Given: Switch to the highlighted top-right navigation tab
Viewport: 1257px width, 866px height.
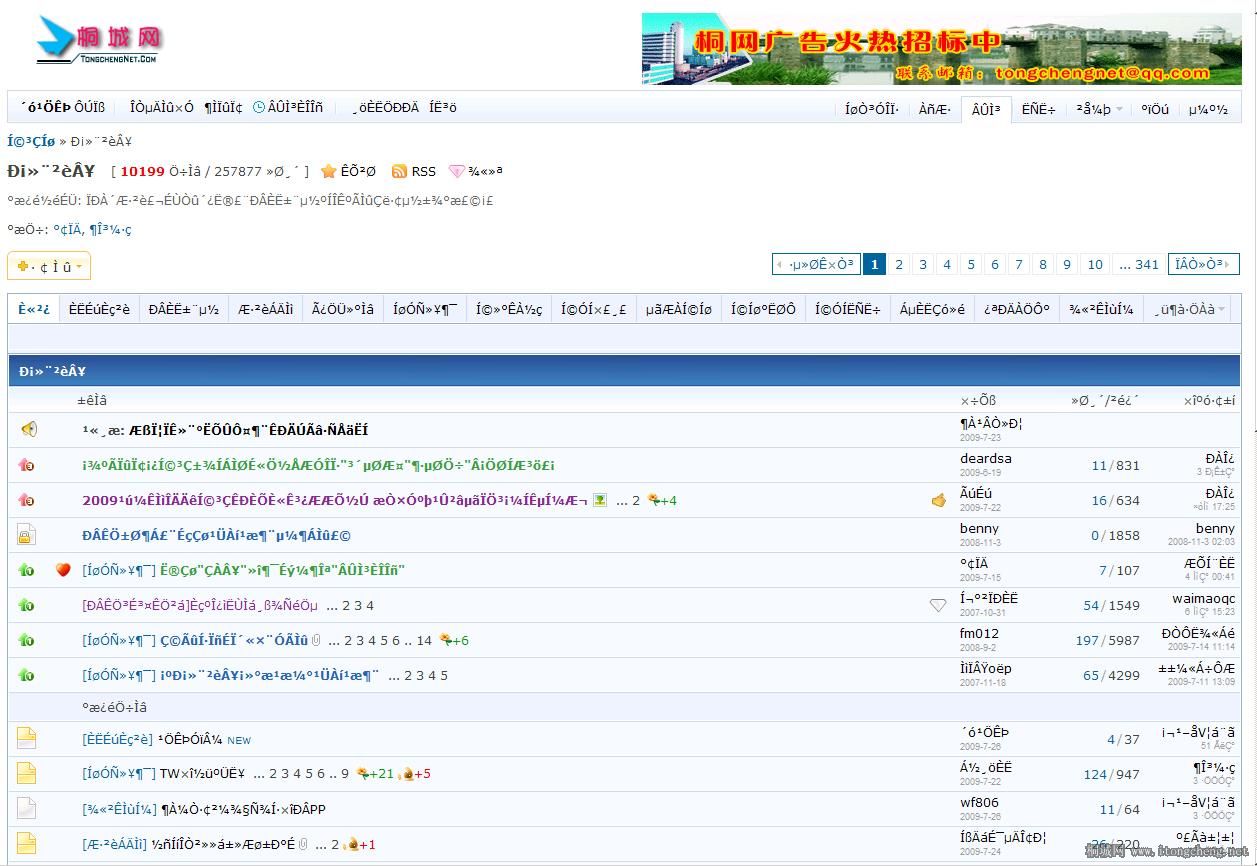Looking at the screenshot, I should [x=986, y=110].
